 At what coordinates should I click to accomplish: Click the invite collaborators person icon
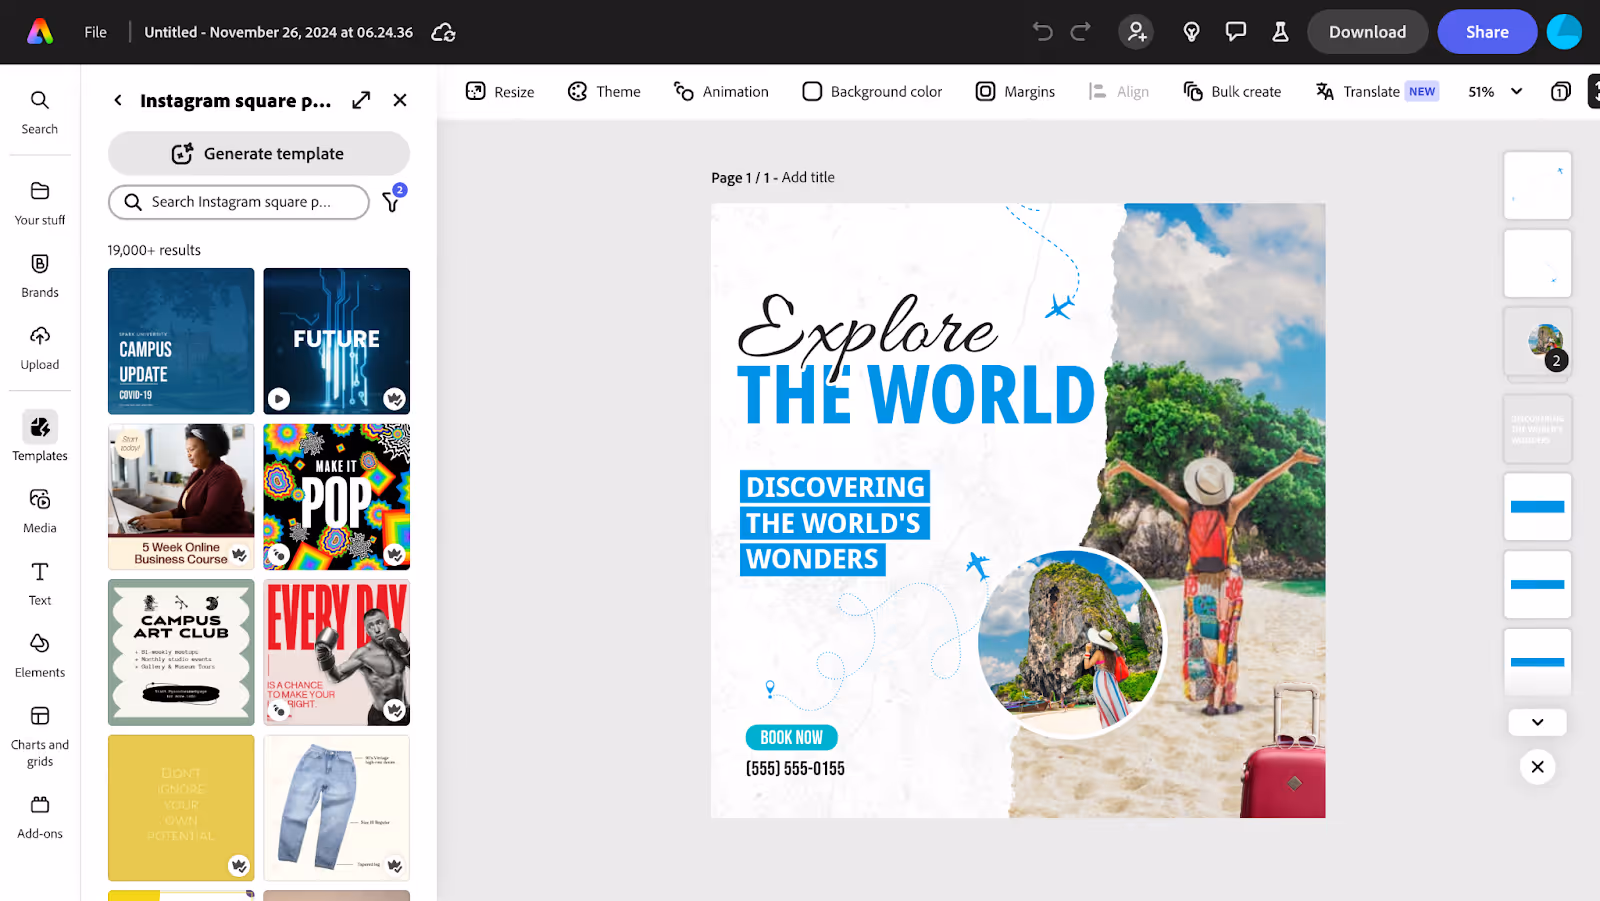(1136, 32)
